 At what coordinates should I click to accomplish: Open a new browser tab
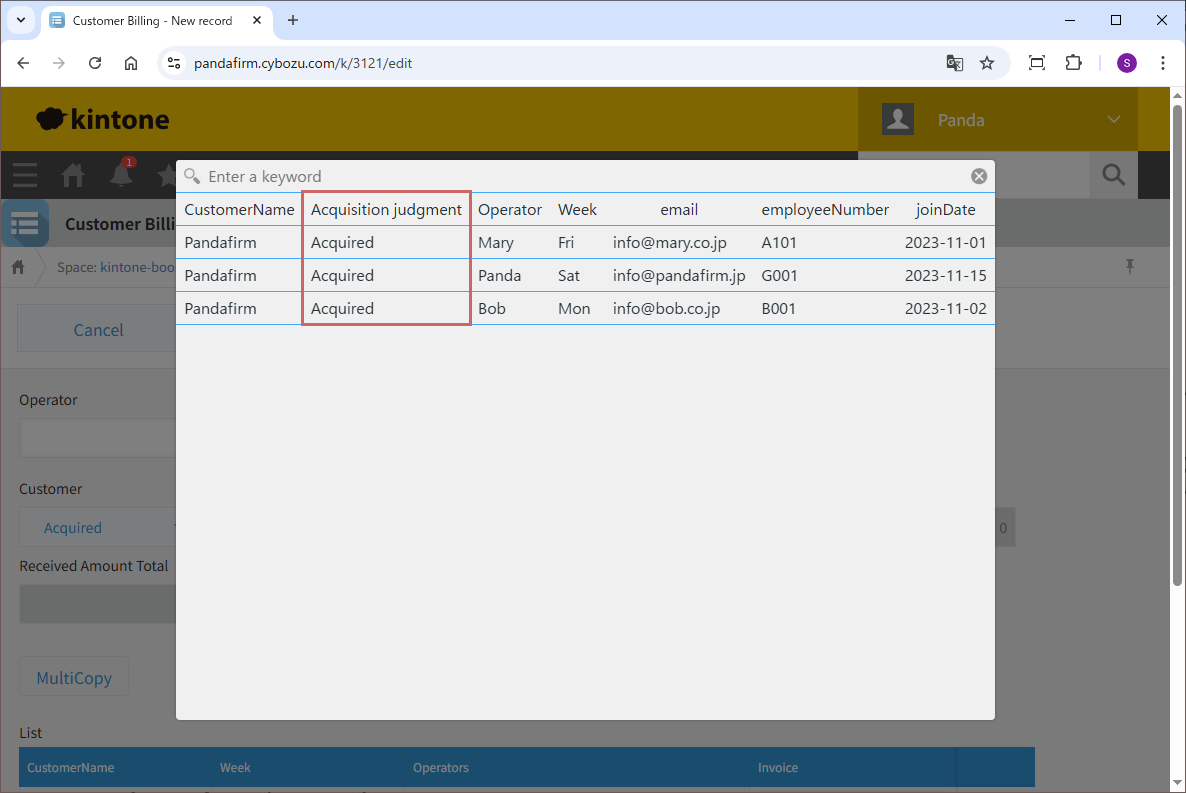[293, 20]
